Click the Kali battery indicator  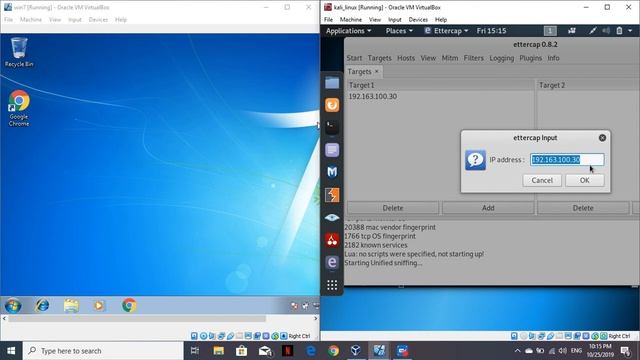pyautogui.click(x=619, y=31)
